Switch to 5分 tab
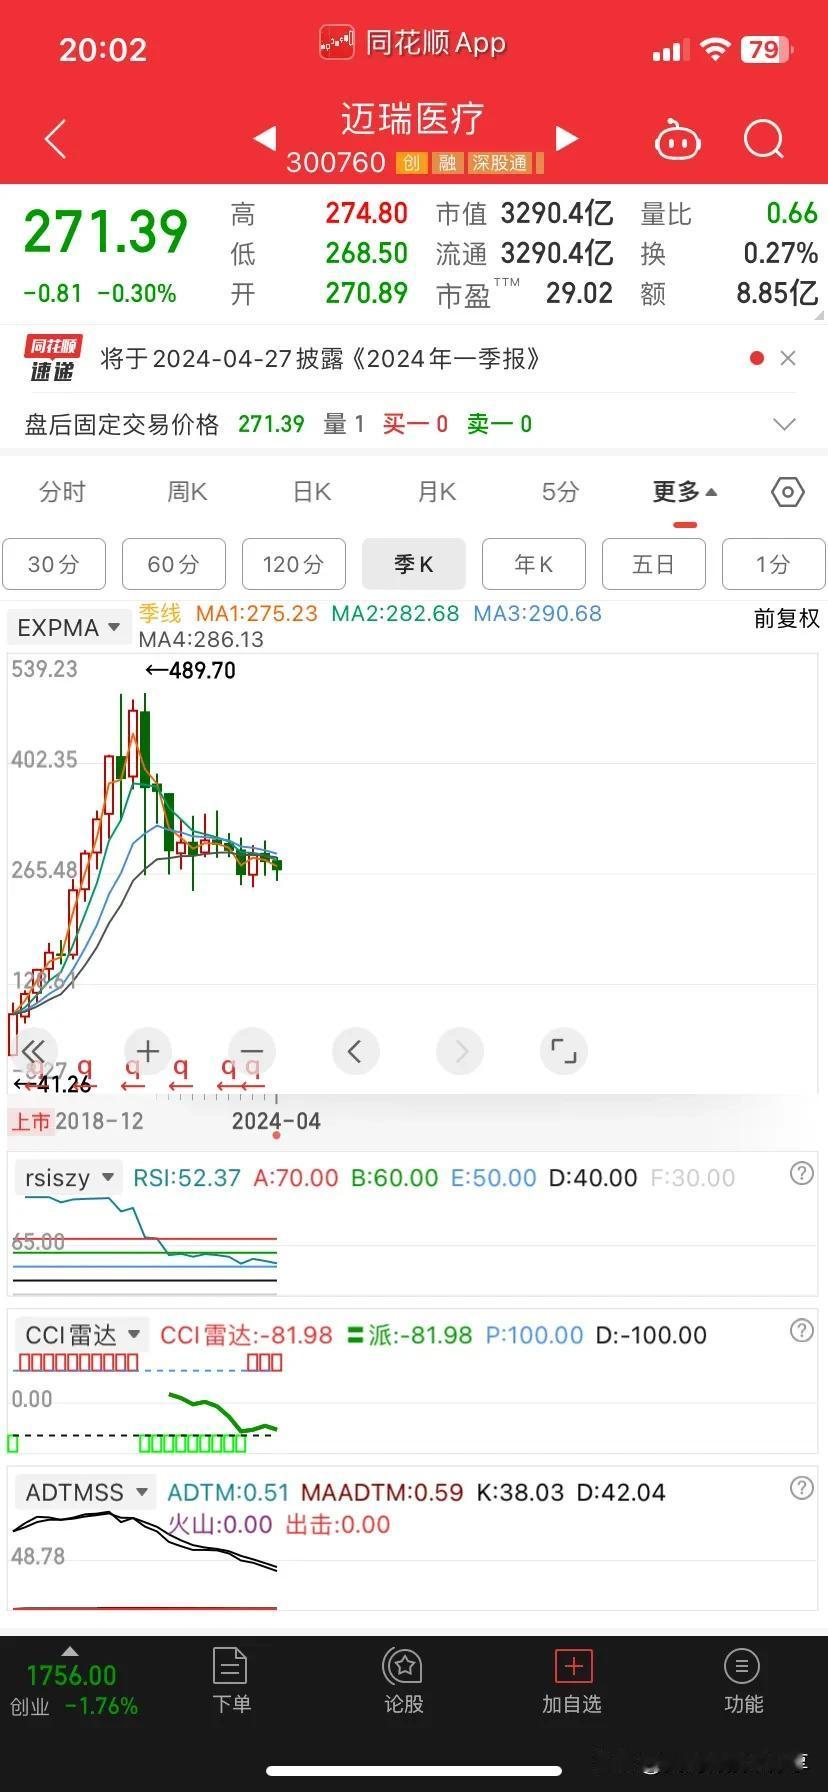 pyautogui.click(x=560, y=492)
